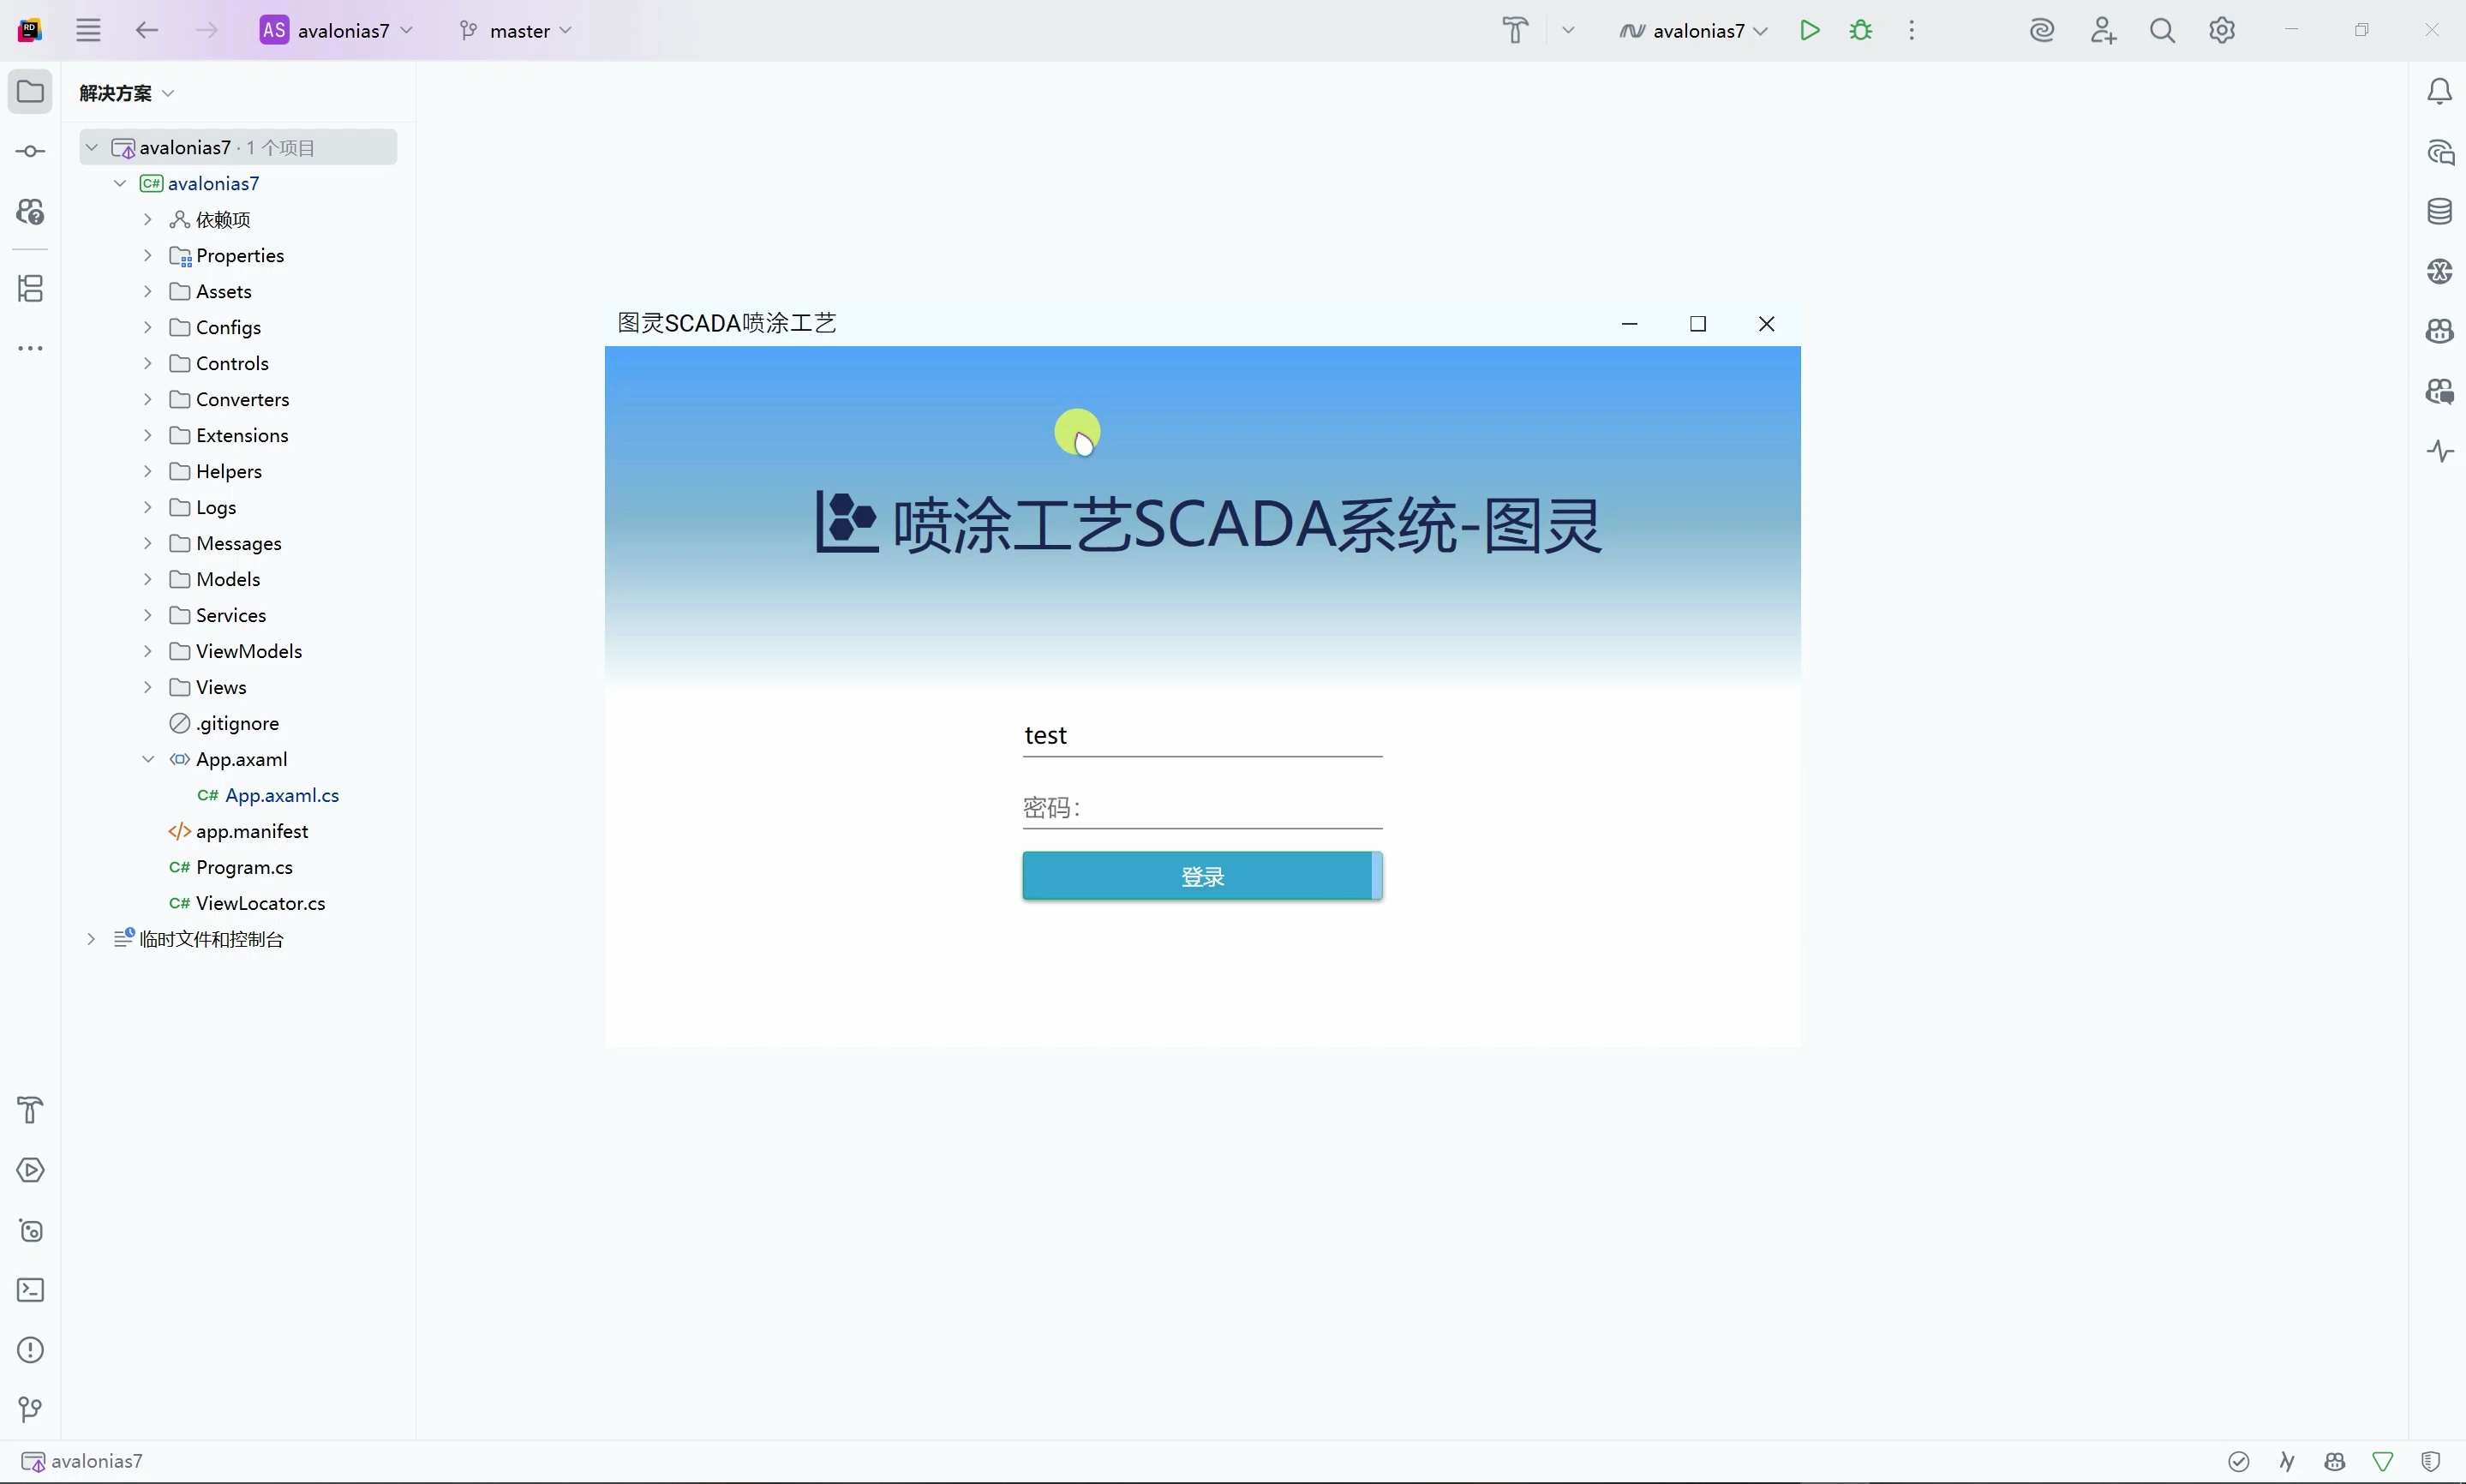Viewport: 2466px width, 1484px height.
Task: Open the AI assistant spiral icon
Action: (x=2042, y=30)
